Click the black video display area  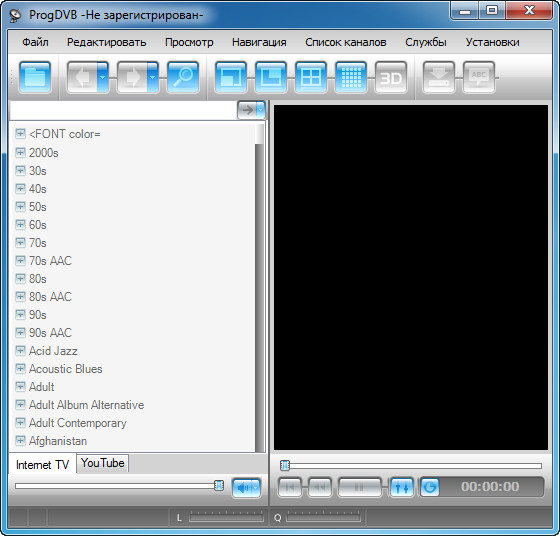pyautogui.click(x=411, y=277)
